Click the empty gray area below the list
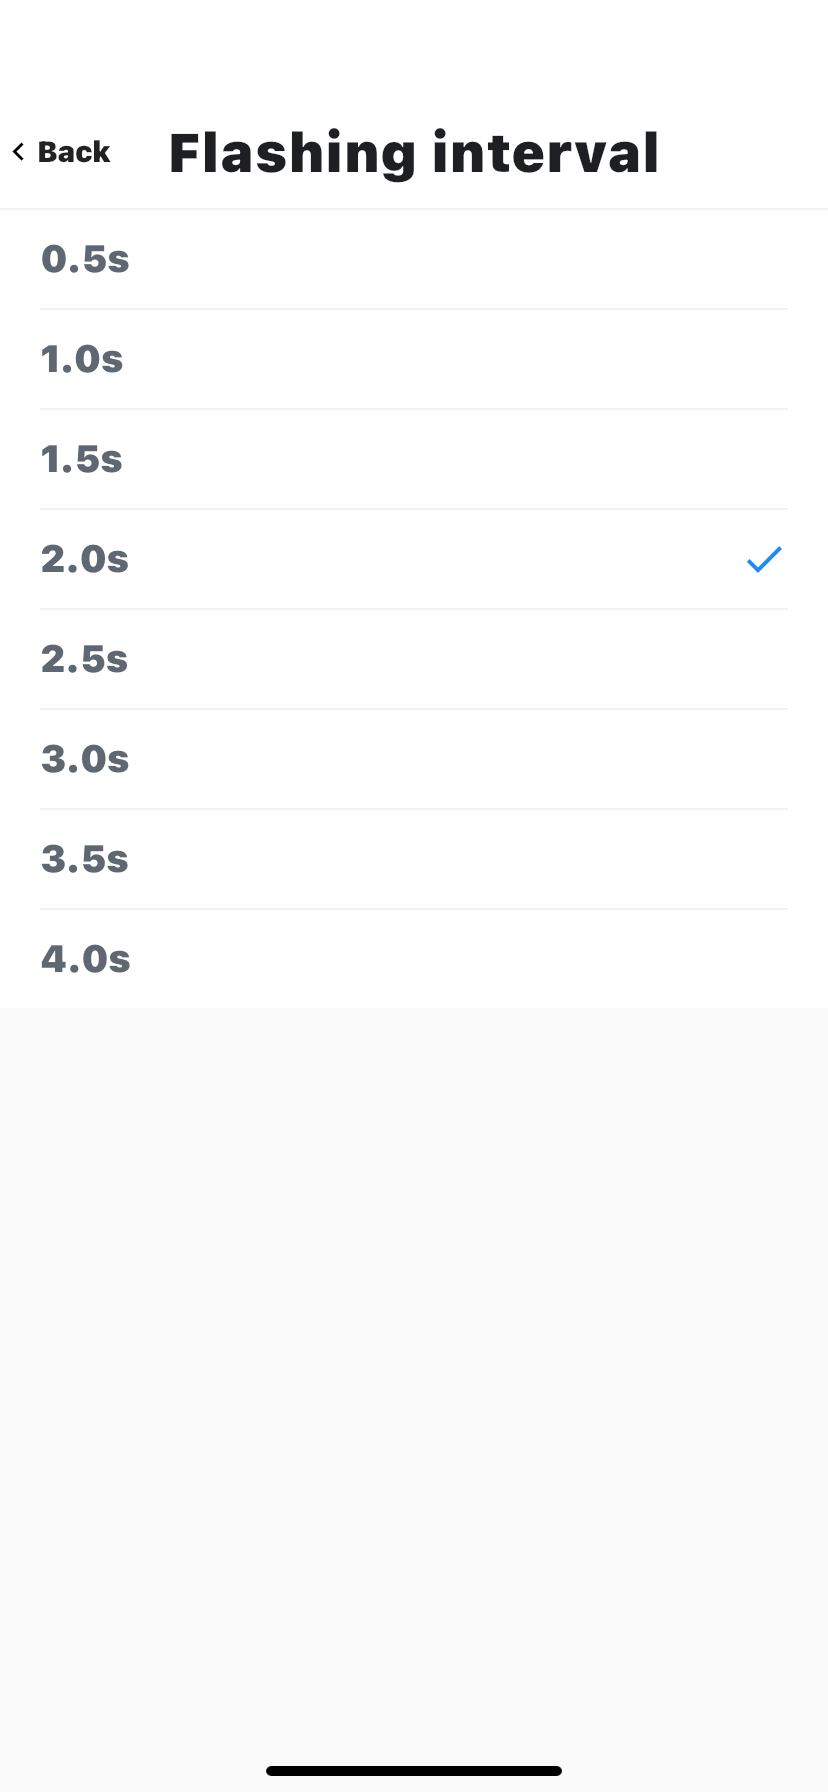This screenshot has height=1792, width=828. click(x=414, y=1350)
